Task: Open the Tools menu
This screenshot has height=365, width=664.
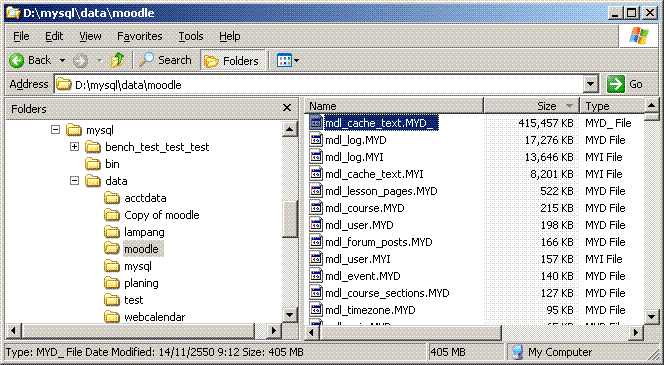Action: [191, 36]
